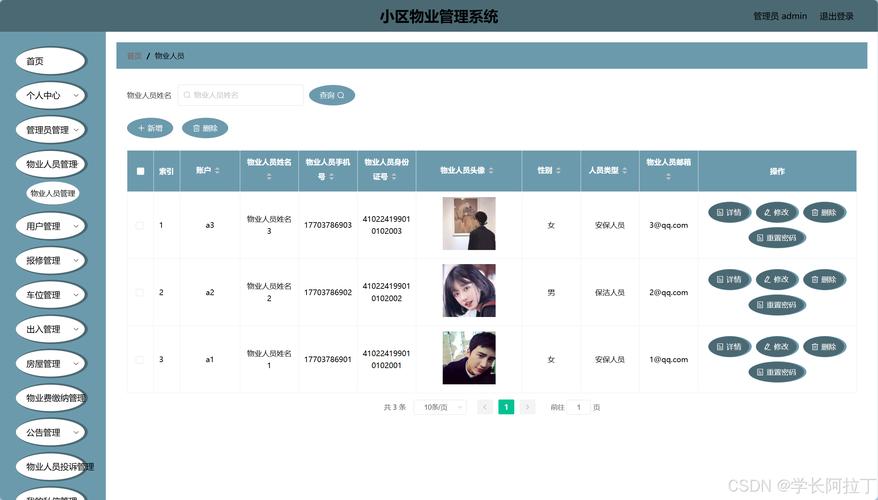Focus the 前往 page number input

pyautogui.click(x=578, y=408)
